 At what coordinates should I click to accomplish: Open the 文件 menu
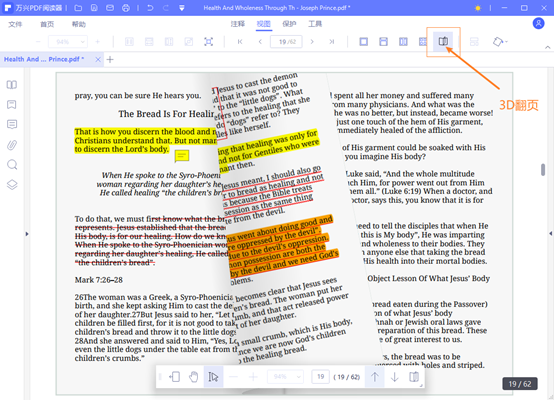(x=15, y=24)
